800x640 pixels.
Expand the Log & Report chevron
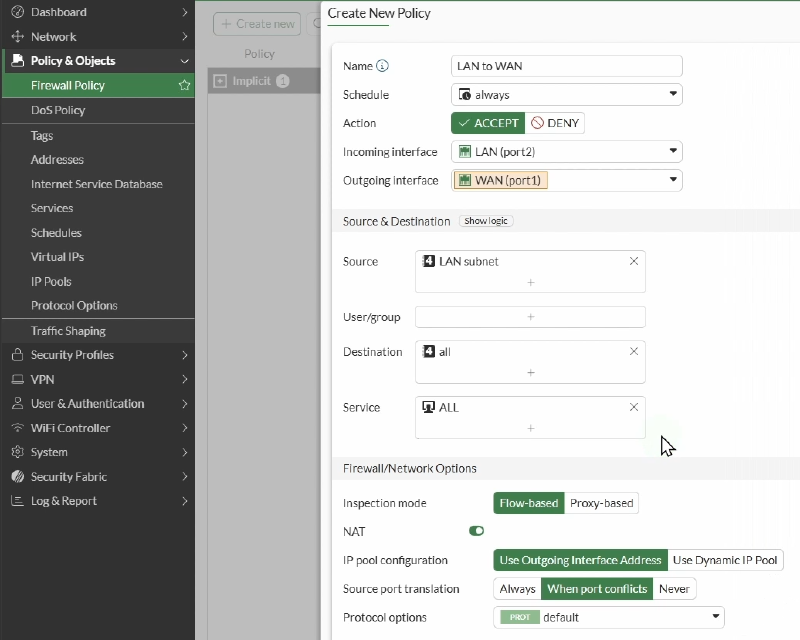pyautogui.click(x=185, y=501)
